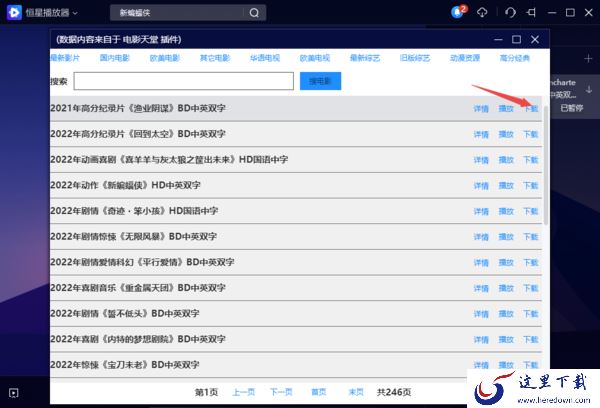Click the blue 搜电影 button
600x408 pixels.
(320, 81)
